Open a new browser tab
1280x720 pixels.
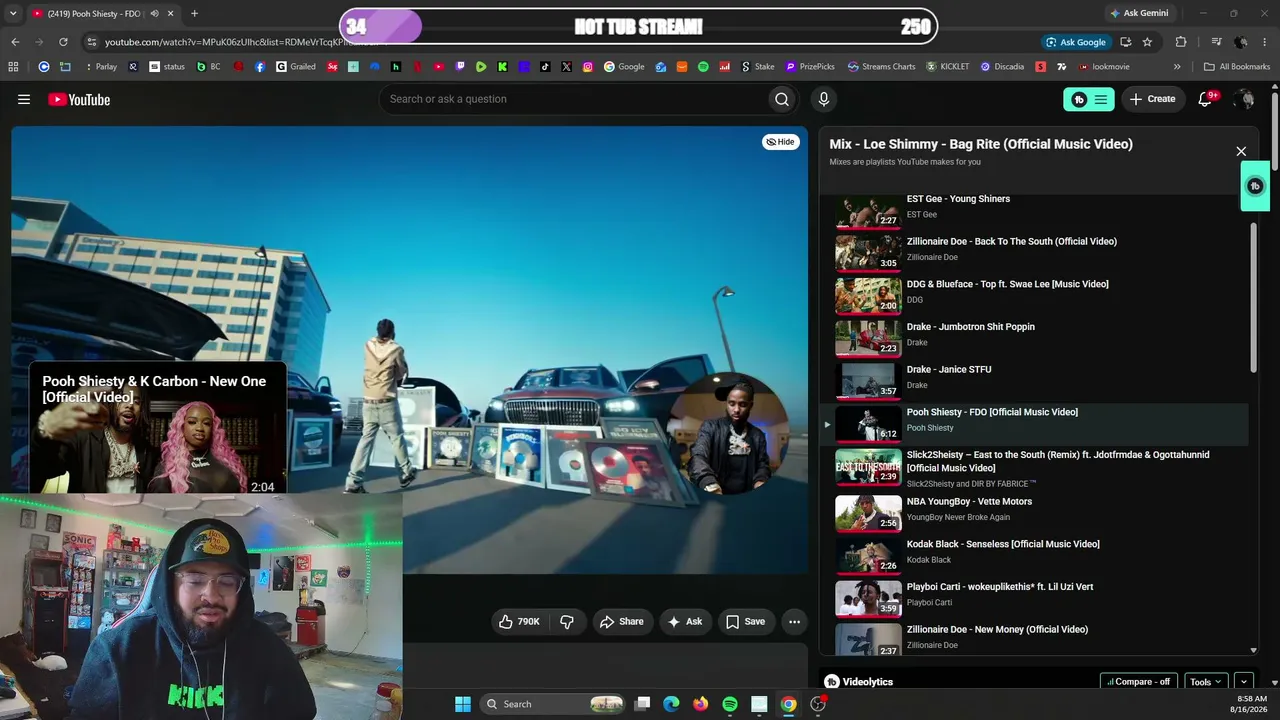pyautogui.click(x=194, y=14)
